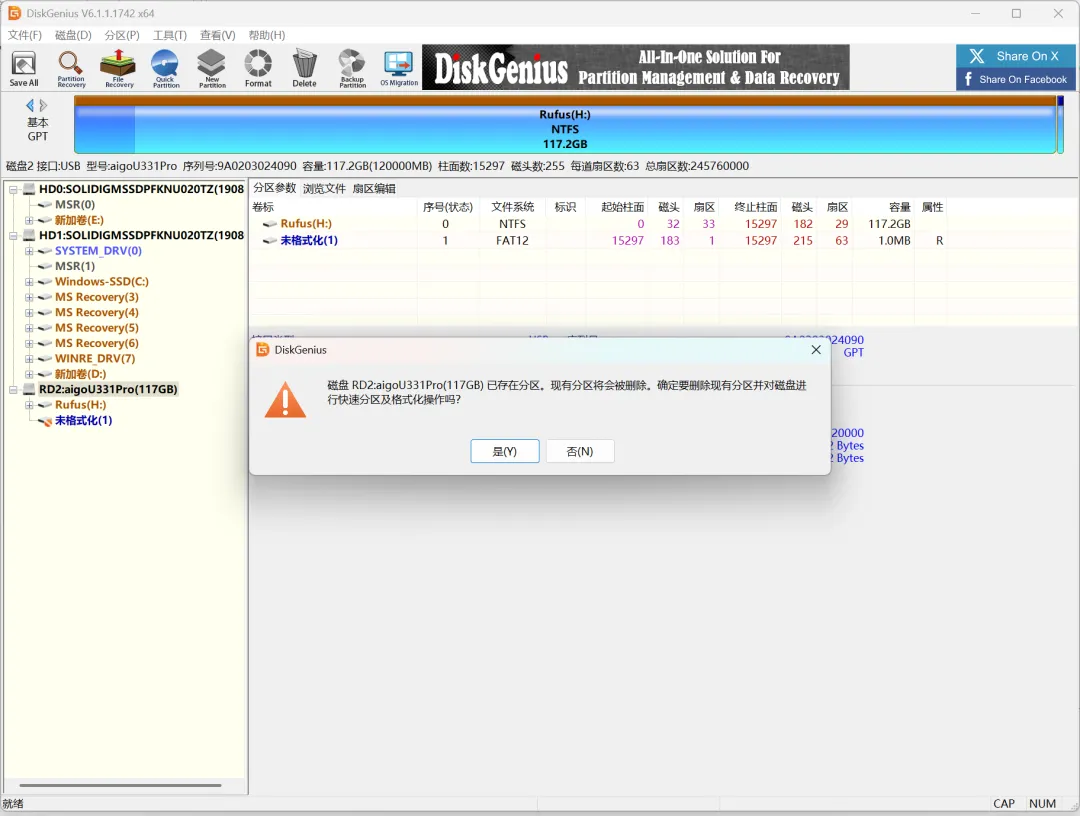1080x816 pixels.
Task: Click the CAP indicator in status bar
Action: 1004,804
